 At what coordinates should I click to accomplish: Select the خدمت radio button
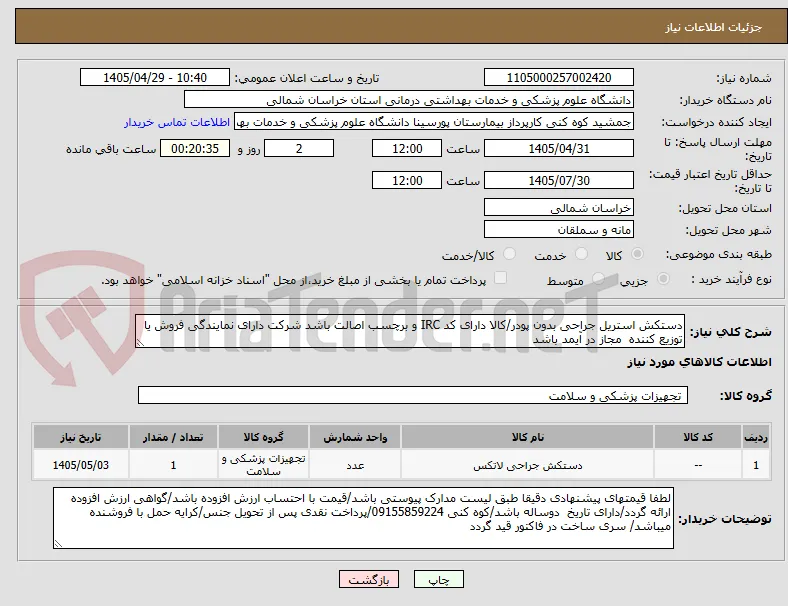click(x=581, y=254)
